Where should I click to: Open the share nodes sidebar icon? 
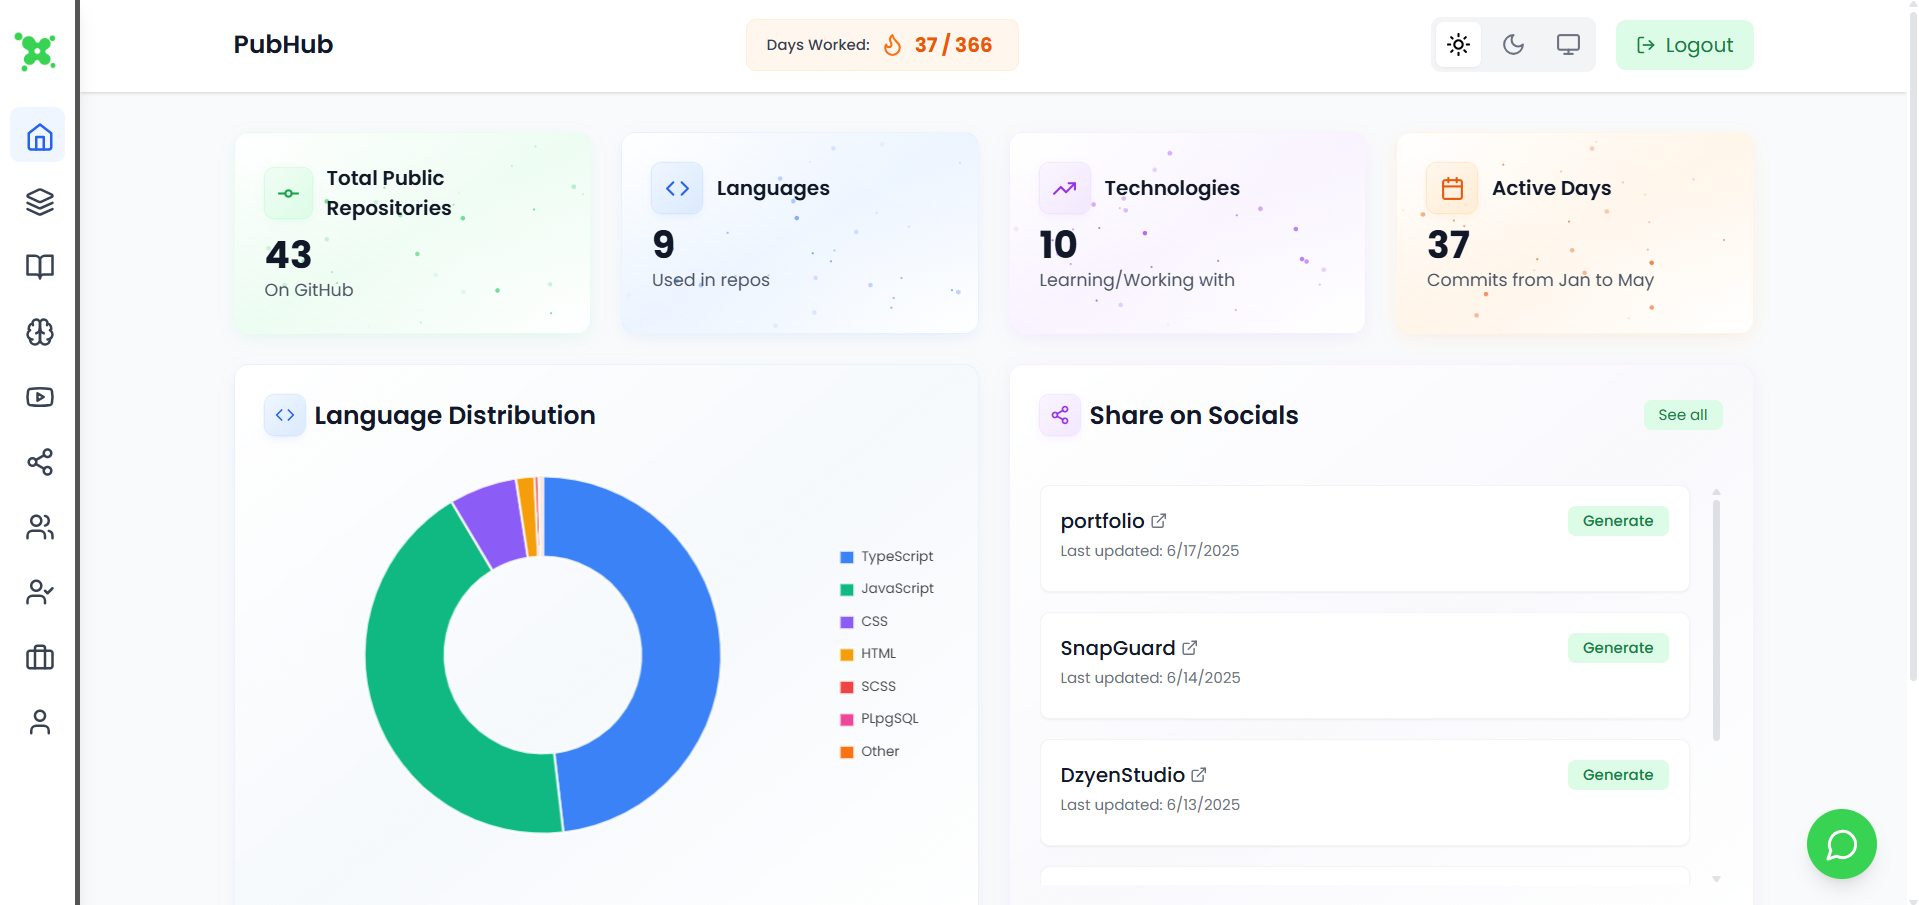(x=39, y=462)
